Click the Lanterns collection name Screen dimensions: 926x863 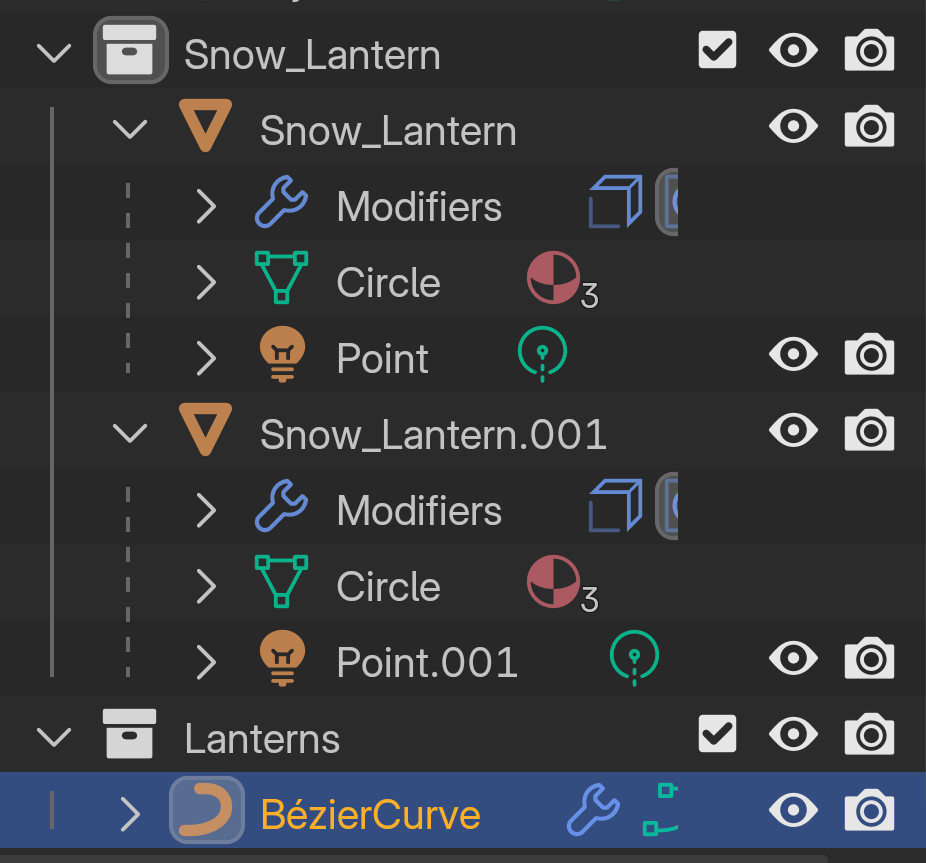click(x=262, y=739)
